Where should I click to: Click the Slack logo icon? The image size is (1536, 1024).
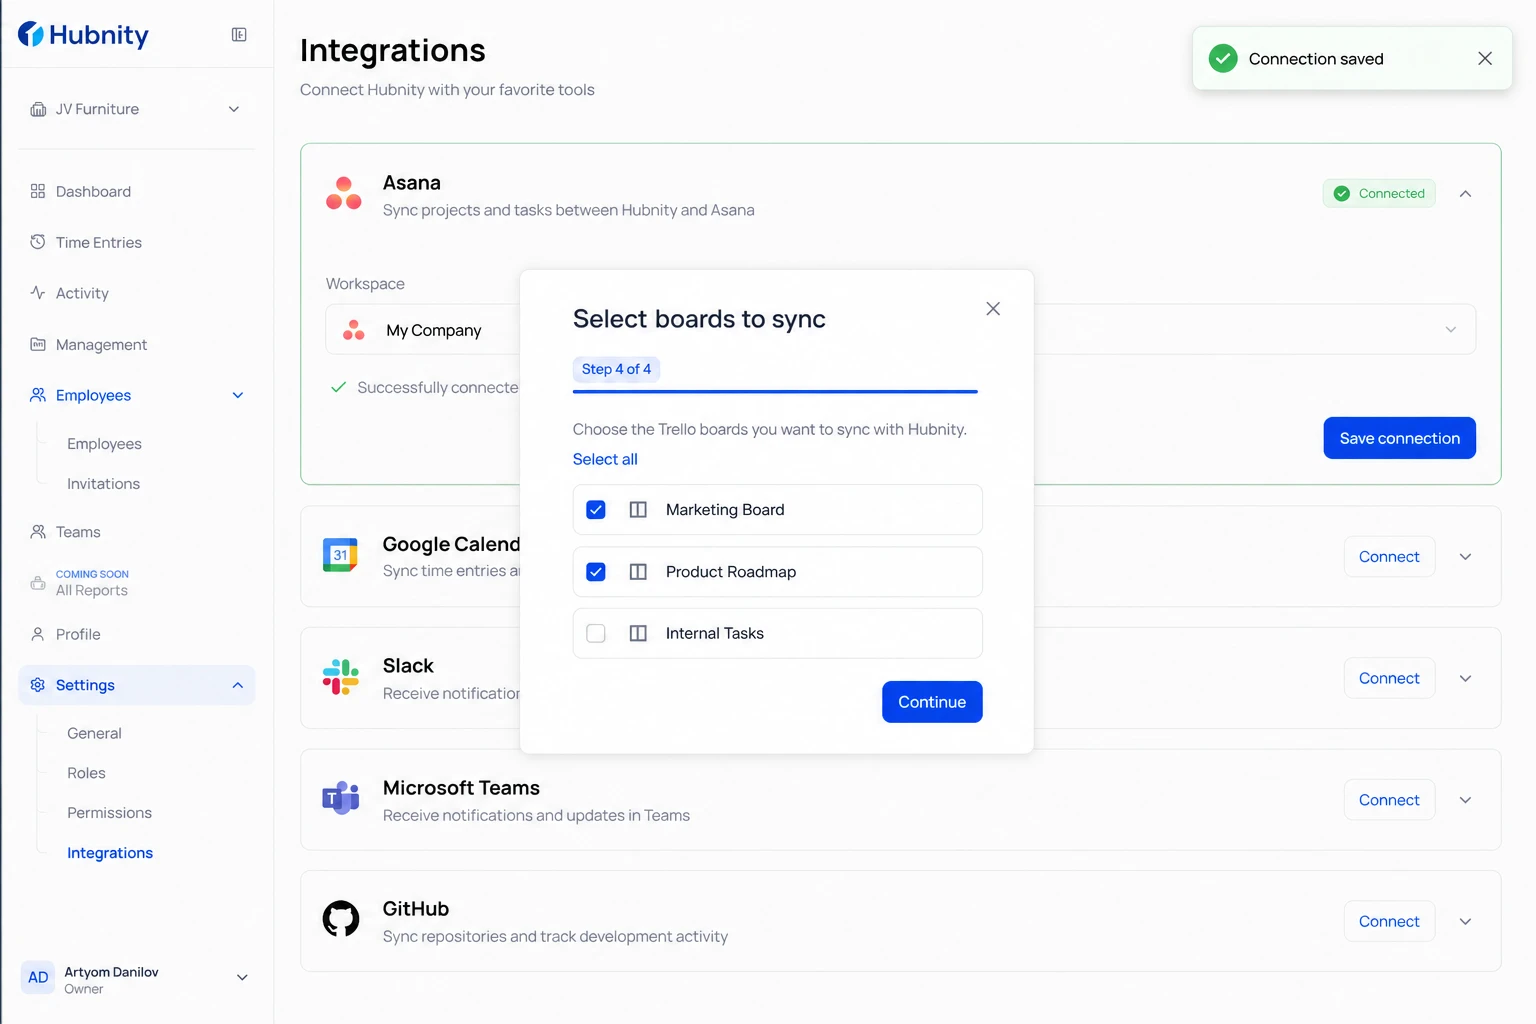coord(341,677)
